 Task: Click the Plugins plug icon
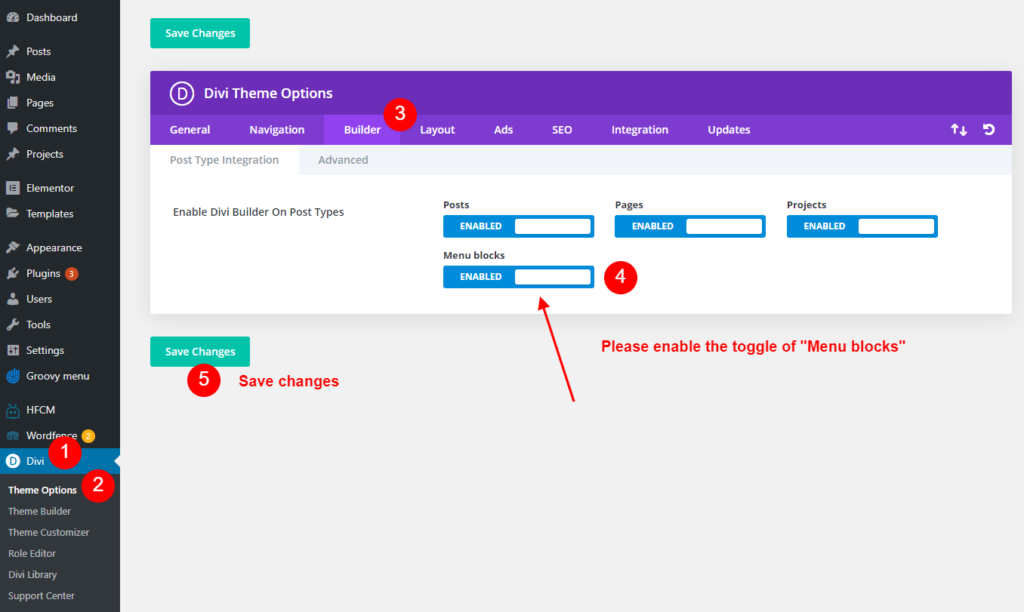[x=12, y=273]
